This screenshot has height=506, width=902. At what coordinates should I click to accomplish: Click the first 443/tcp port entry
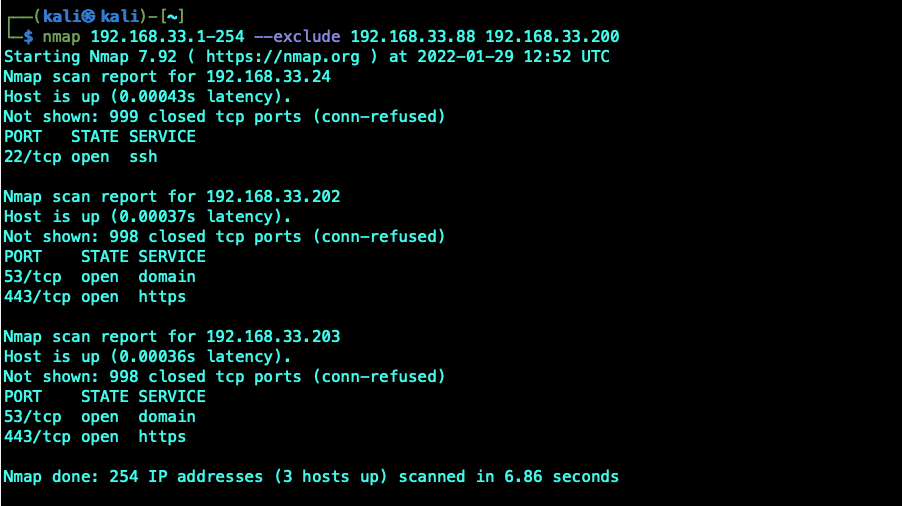(37, 297)
